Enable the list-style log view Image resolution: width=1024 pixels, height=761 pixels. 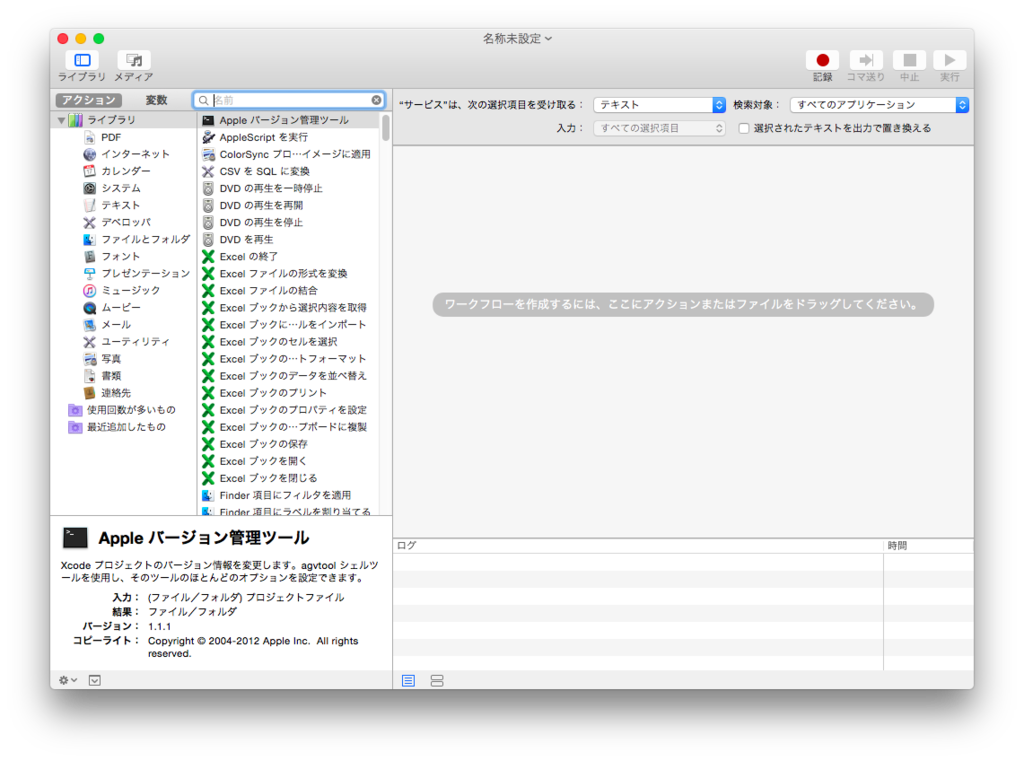(408, 680)
